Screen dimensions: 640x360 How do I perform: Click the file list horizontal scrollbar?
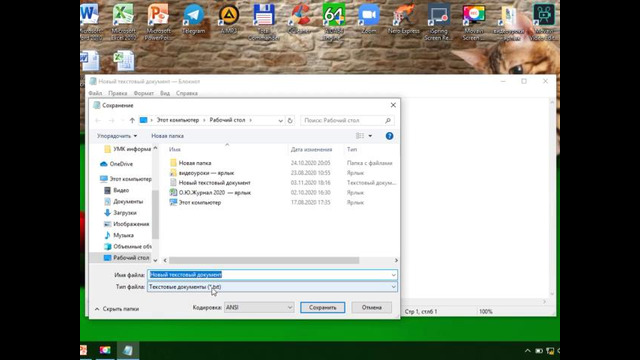click(x=264, y=260)
